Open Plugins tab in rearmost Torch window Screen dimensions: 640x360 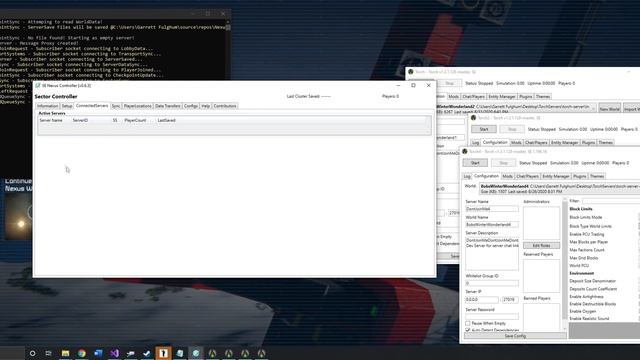(x=525, y=97)
